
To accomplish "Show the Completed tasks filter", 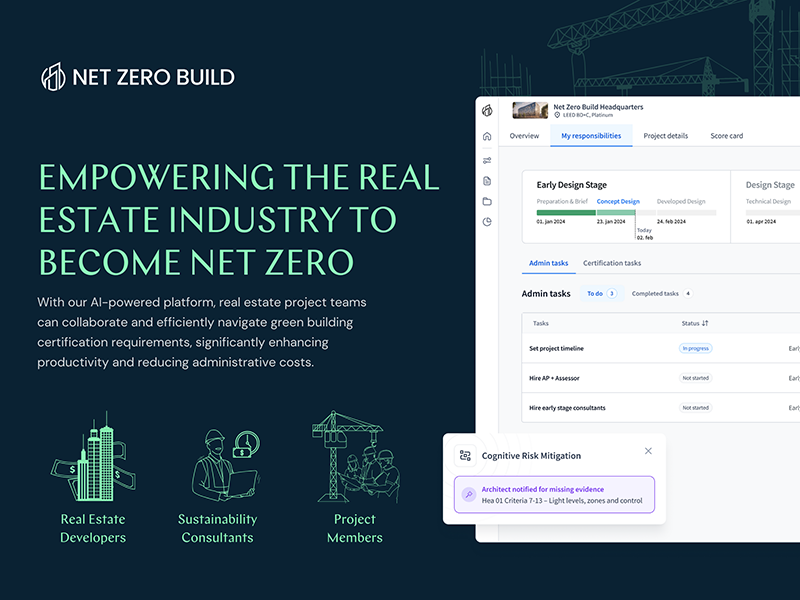I will 662,293.
